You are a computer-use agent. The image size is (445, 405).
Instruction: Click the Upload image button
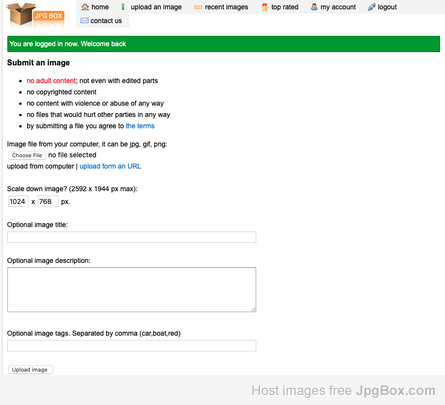[x=30, y=370]
